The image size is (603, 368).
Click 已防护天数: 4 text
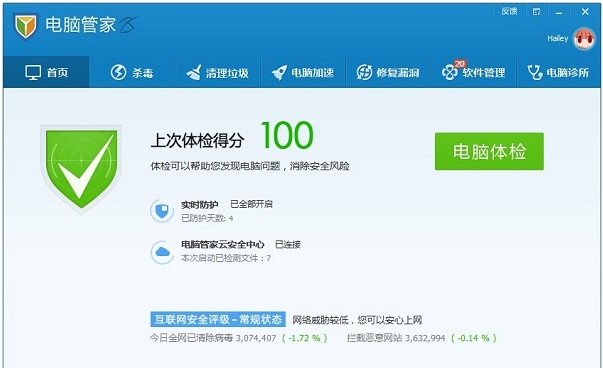(207, 218)
